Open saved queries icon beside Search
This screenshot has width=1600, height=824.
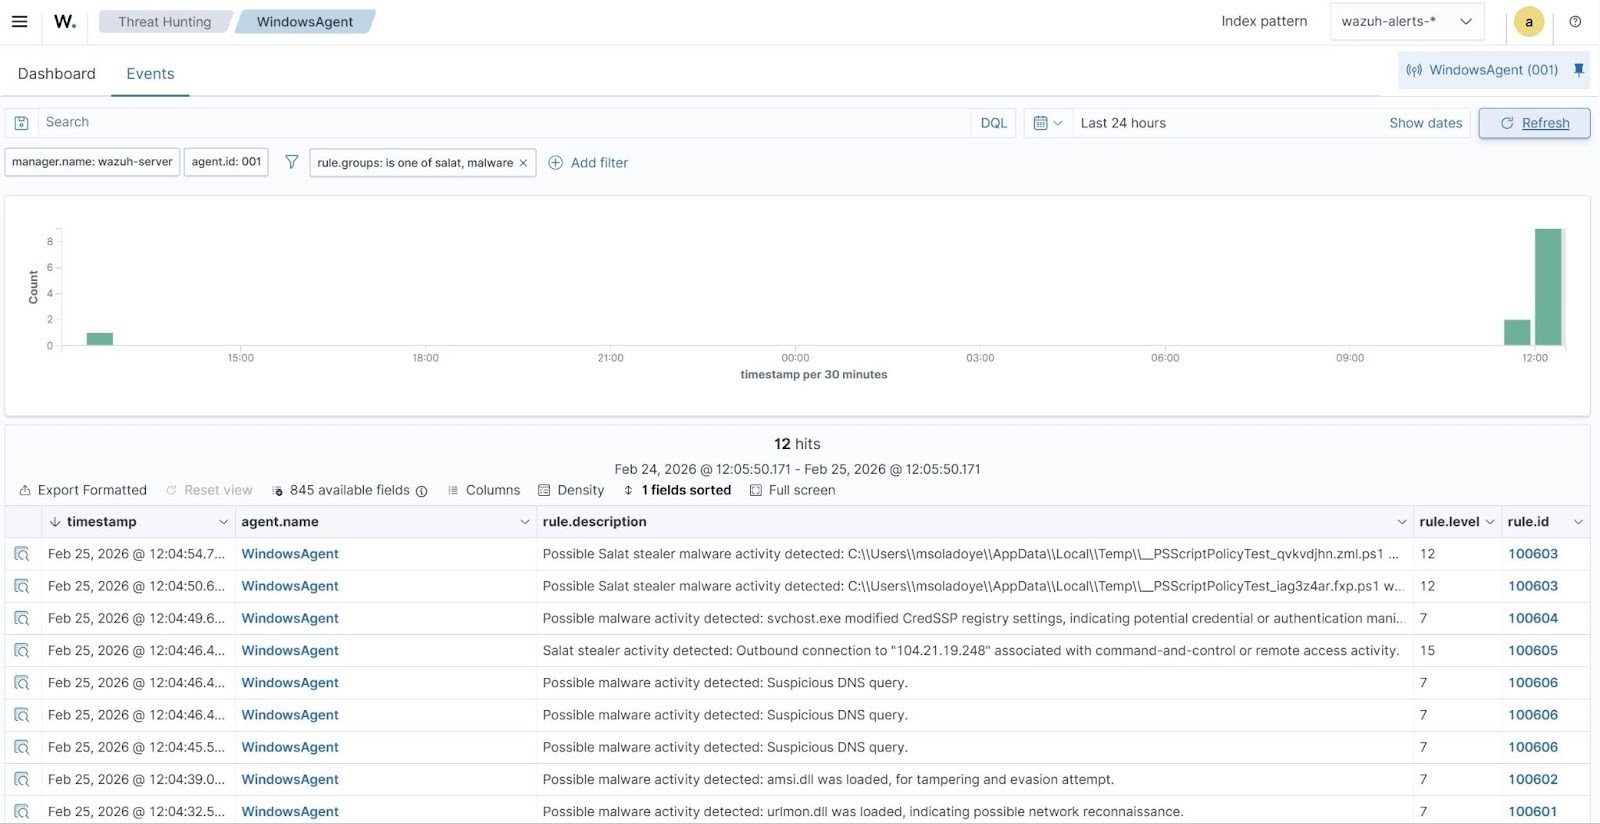[x=21, y=123]
